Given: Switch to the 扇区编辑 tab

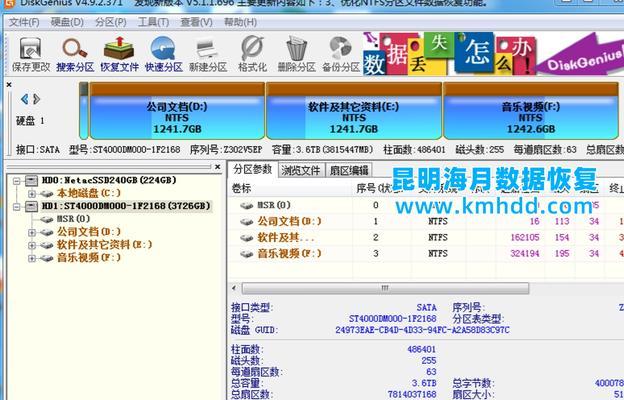Looking at the screenshot, I should pyautogui.click(x=349, y=170).
